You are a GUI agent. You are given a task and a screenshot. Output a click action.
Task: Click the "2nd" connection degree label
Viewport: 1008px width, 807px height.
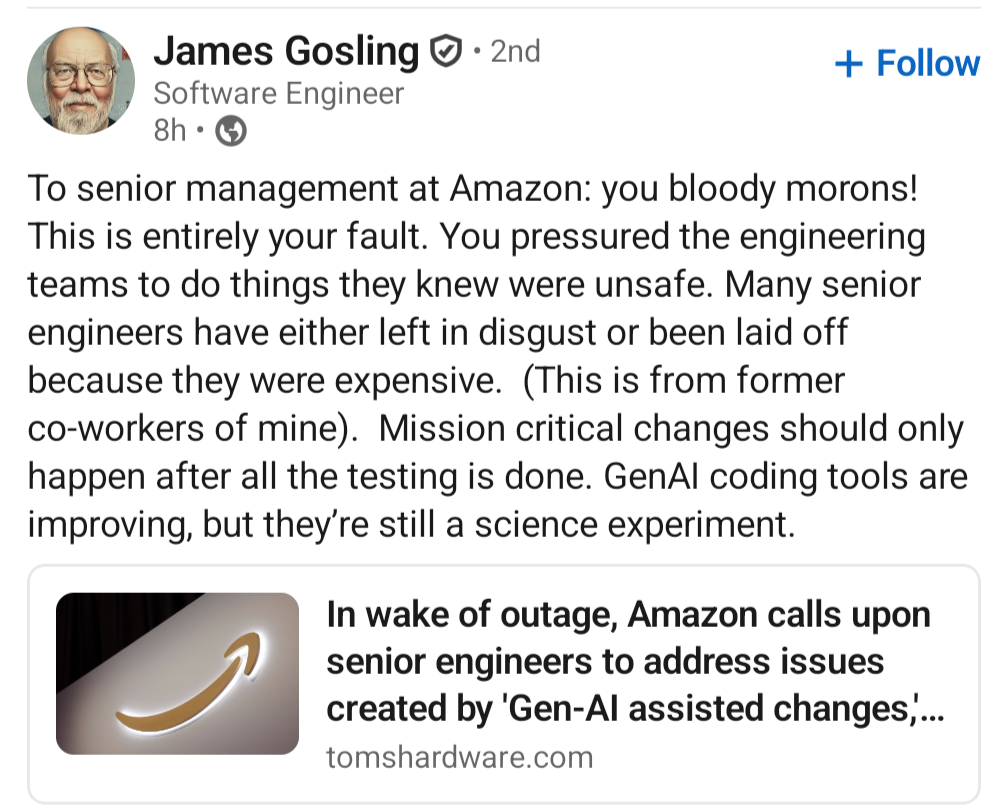point(515,50)
